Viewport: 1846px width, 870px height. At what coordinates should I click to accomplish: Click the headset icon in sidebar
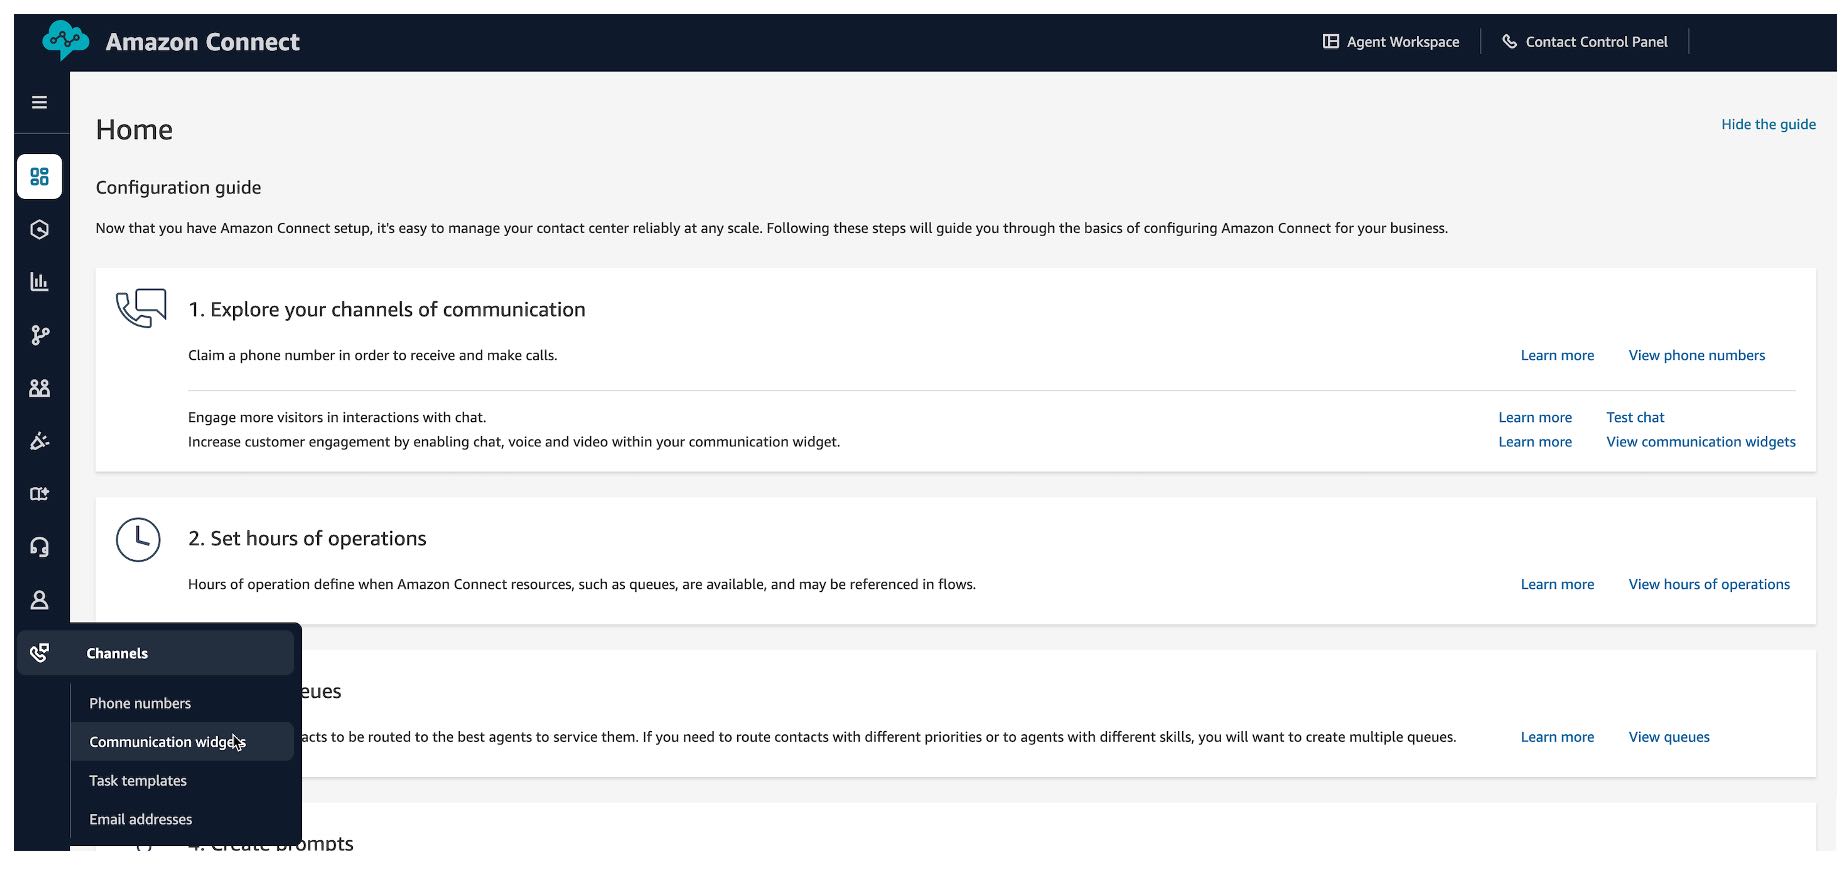tap(40, 547)
